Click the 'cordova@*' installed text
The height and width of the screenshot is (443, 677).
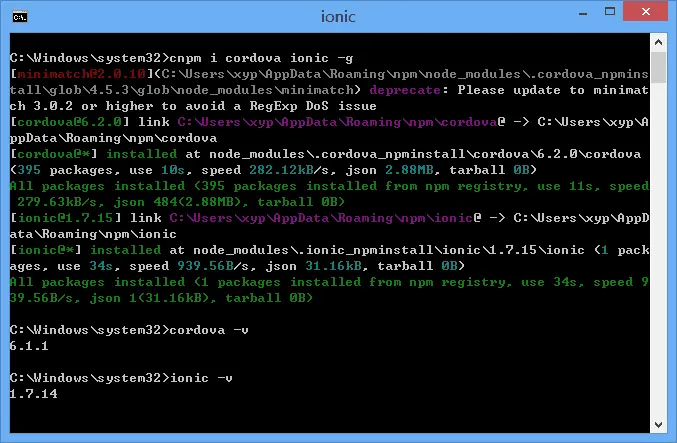pos(53,154)
